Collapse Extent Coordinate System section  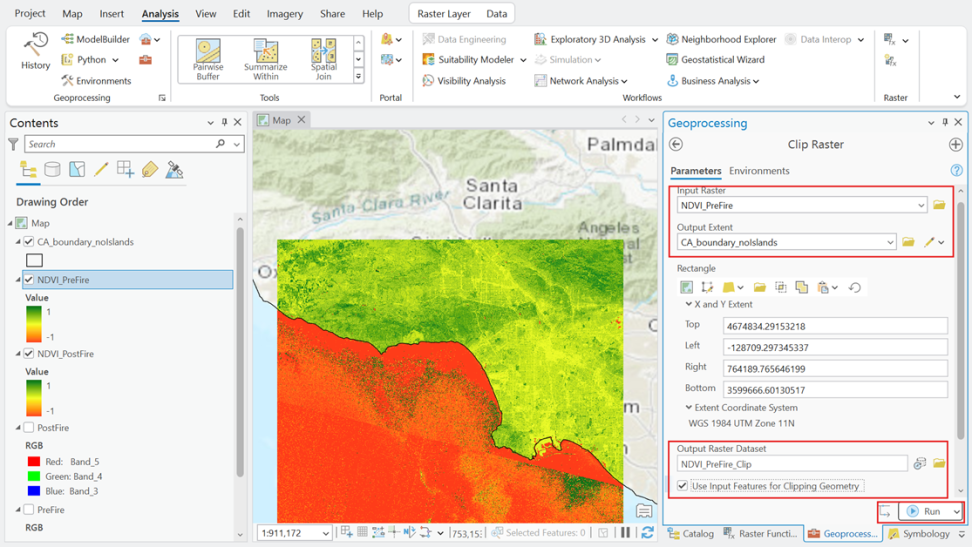(688, 407)
